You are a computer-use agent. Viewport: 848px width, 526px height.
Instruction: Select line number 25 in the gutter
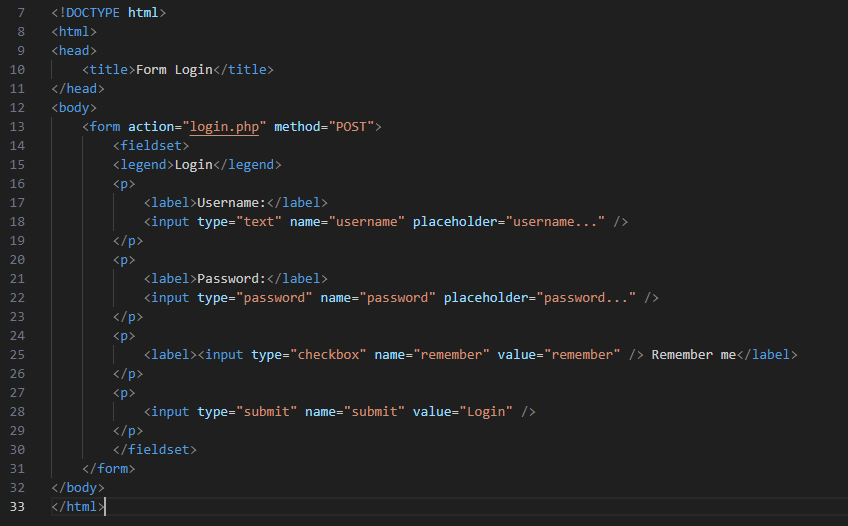(17, 355)
